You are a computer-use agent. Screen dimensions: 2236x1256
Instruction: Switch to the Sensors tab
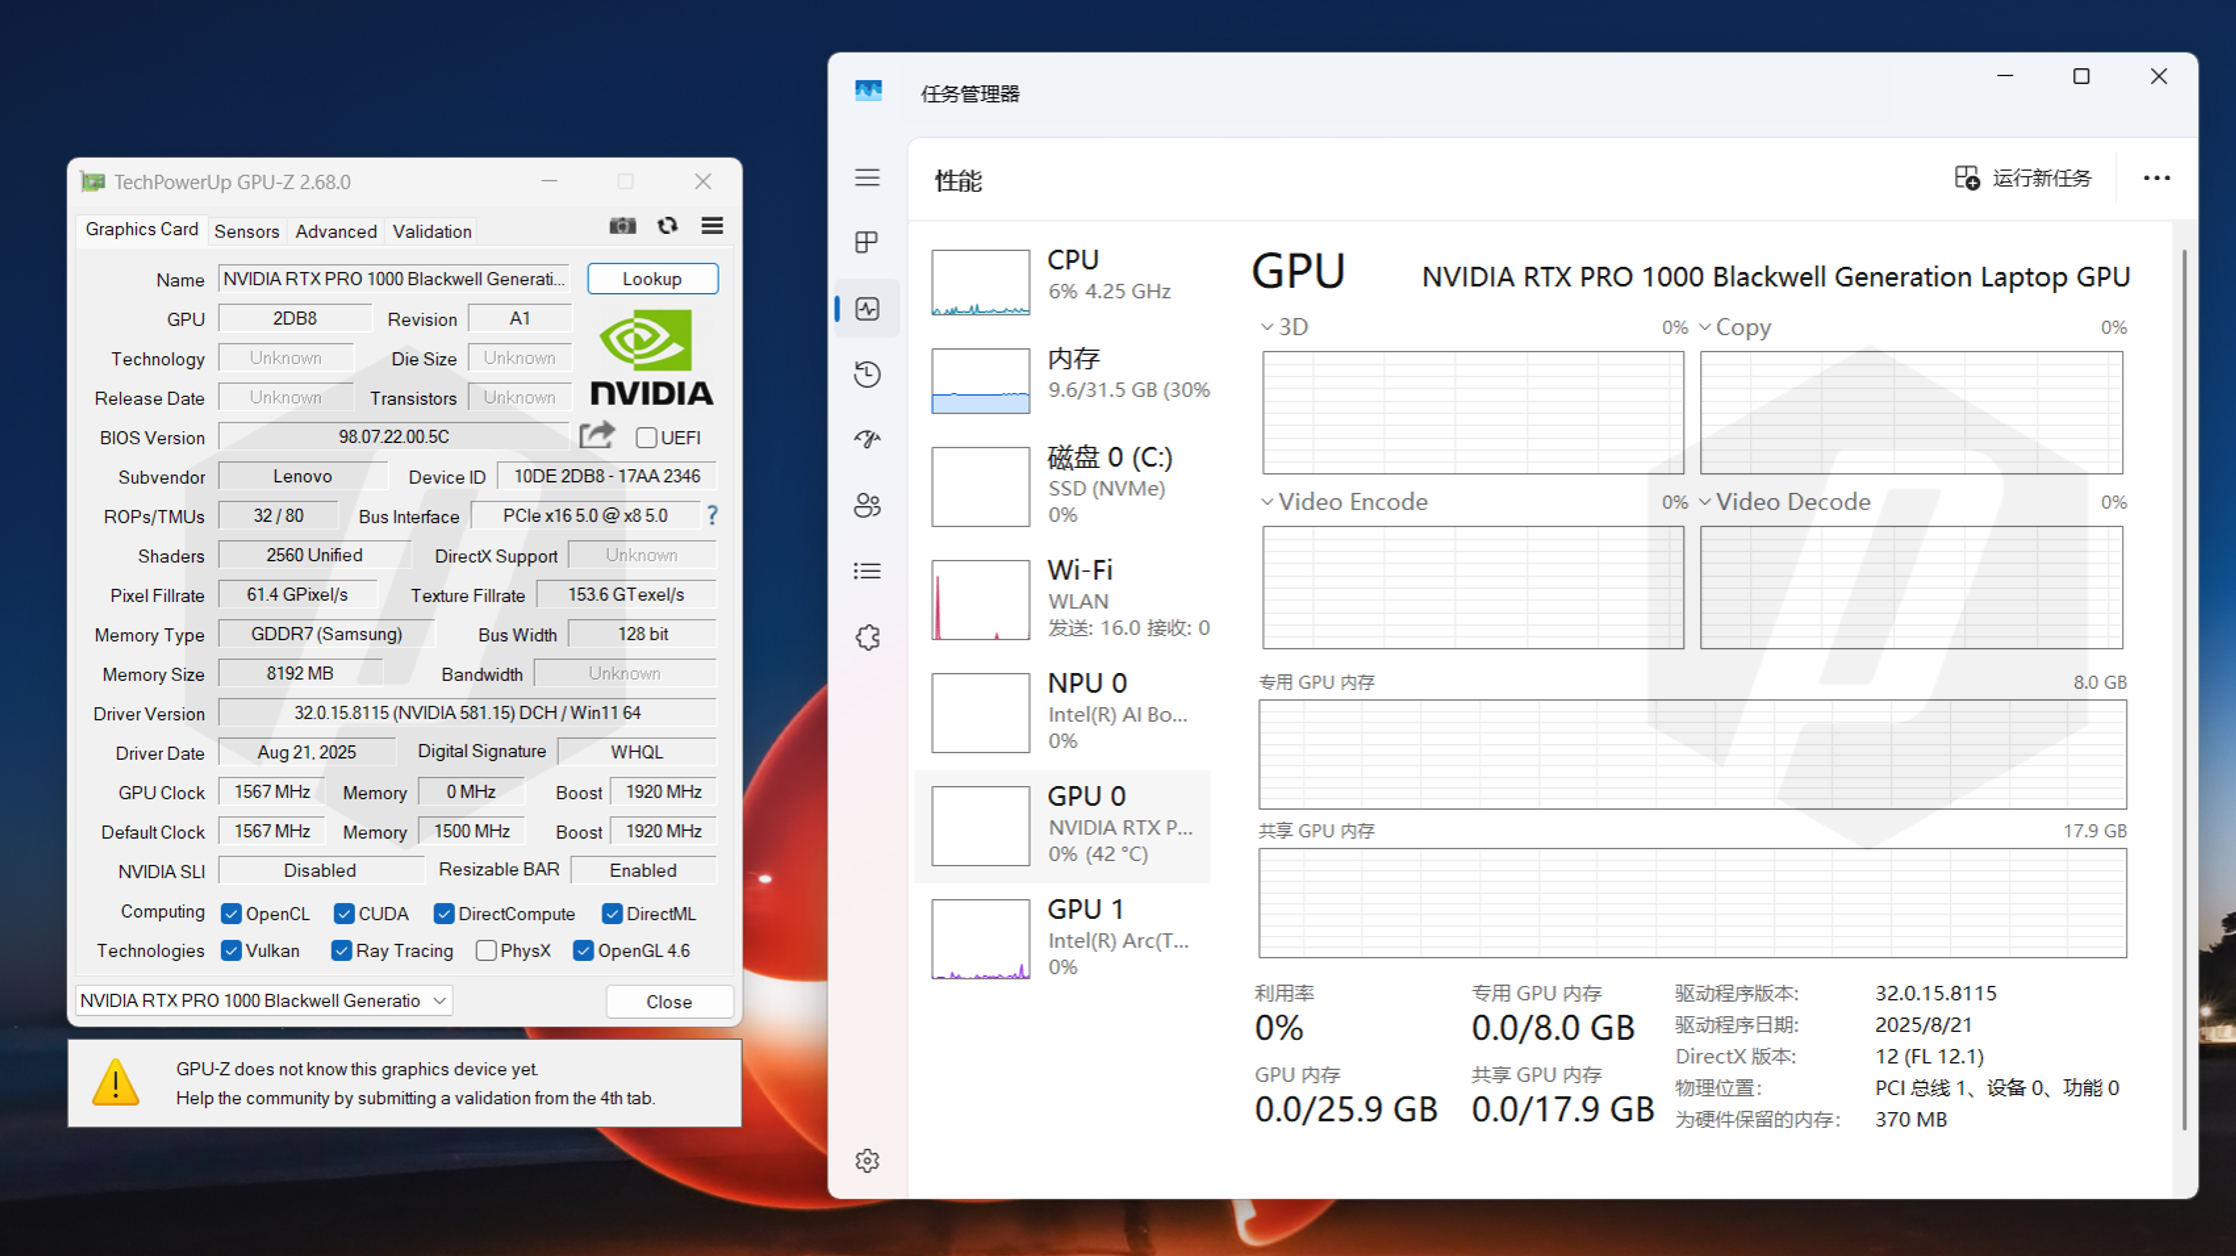point(246,231)
